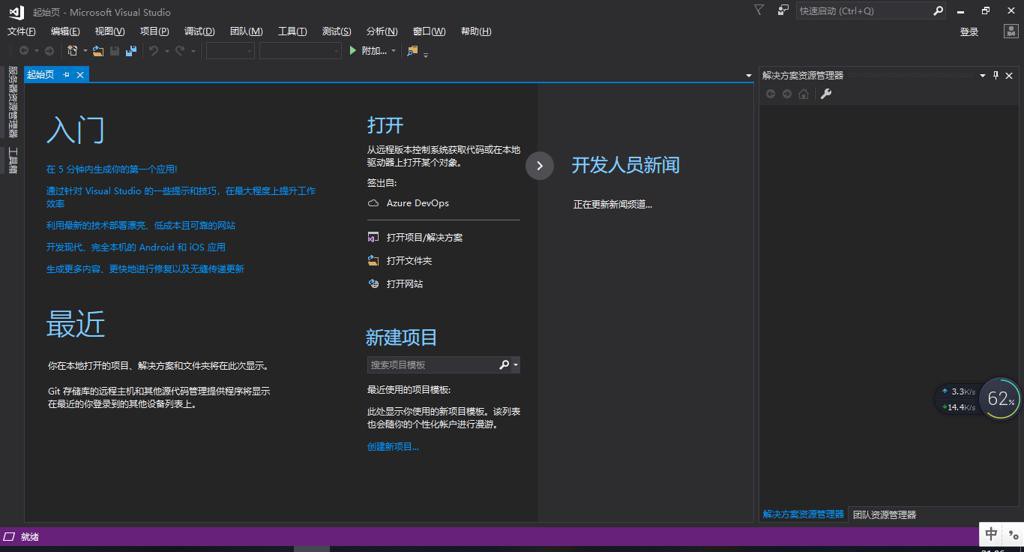Click the quick launch magnifier icon
Viewport: 1024px width, 552px height.
tap(938, 10)
